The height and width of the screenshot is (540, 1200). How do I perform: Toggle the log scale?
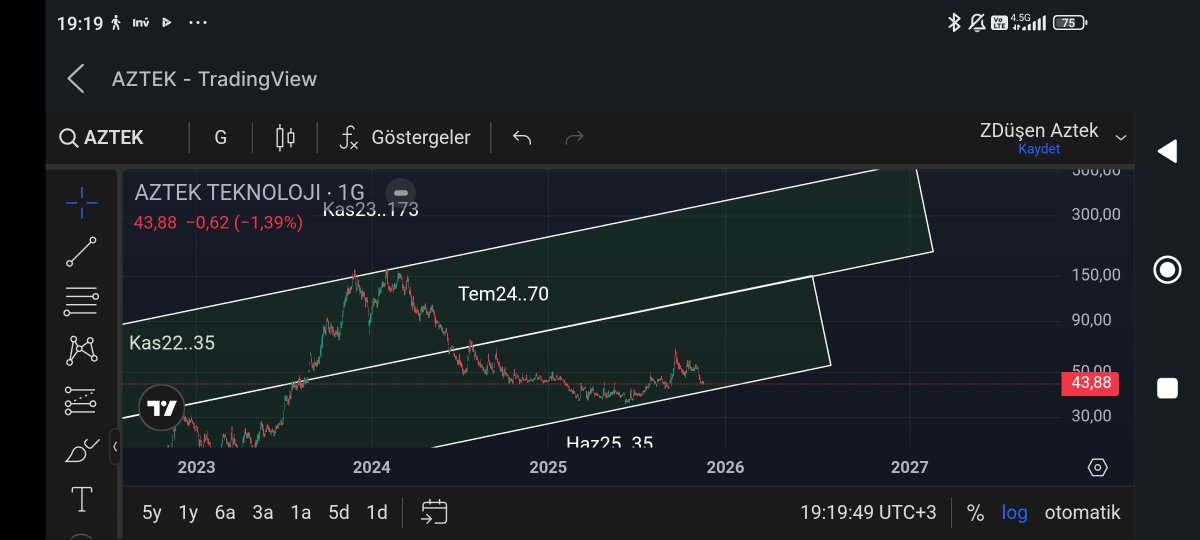1015,513
